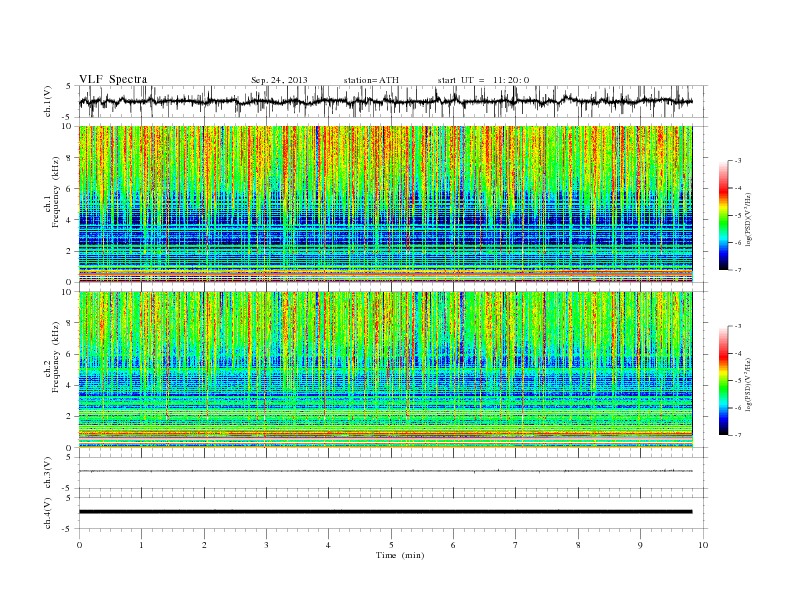Click the 'ch.4(V)' axis label

tap(48, 513)
